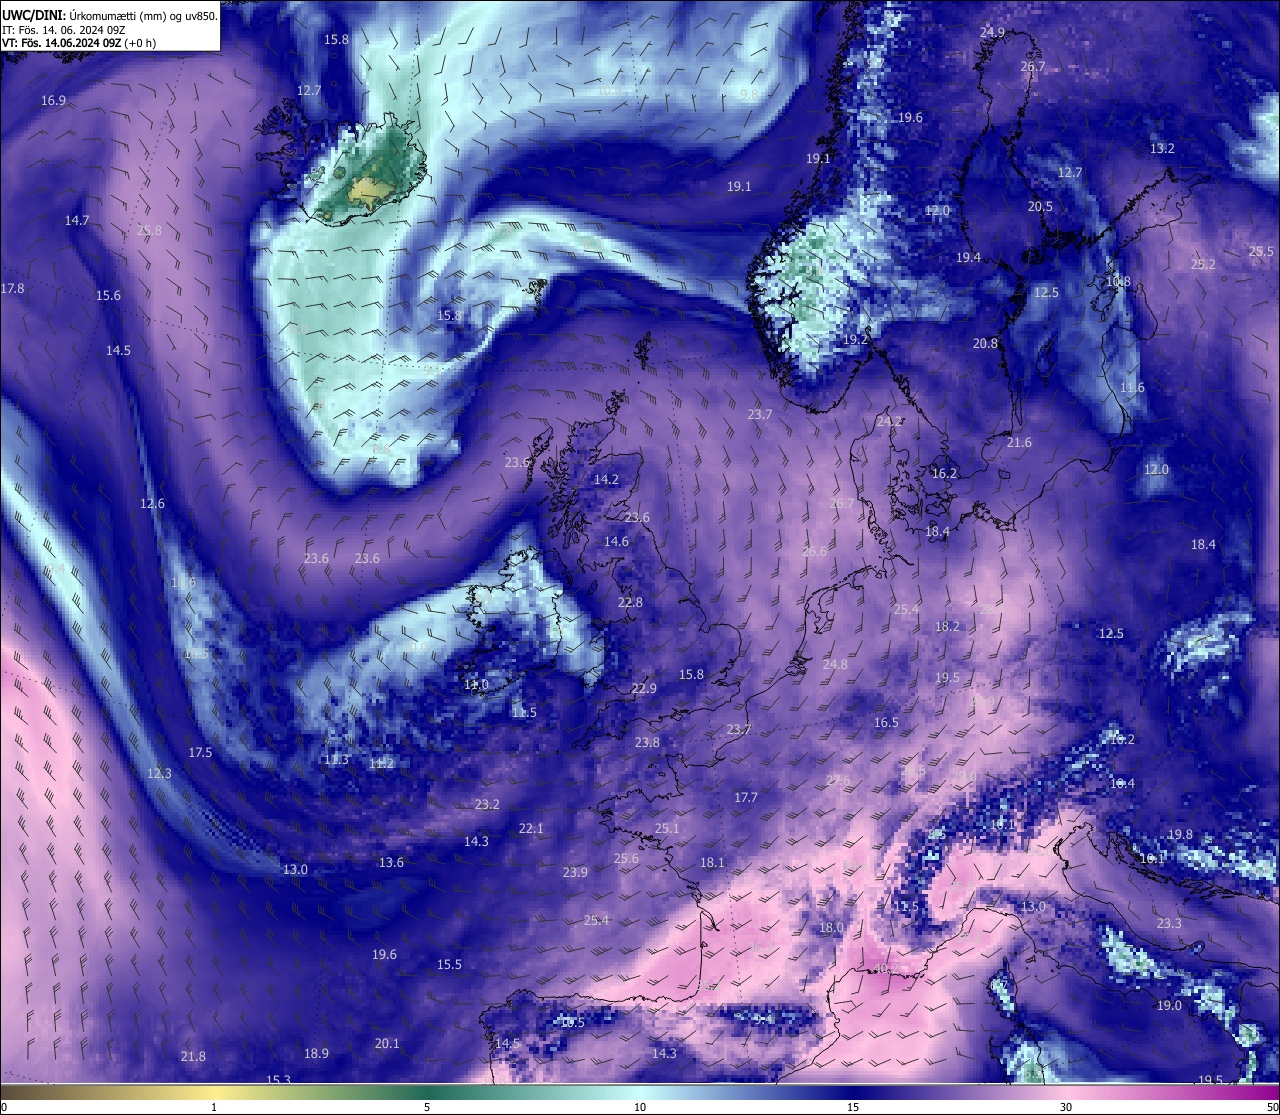Click the 18.1 value label
Image resolution: width=1280 pixels, height=1115 pixels.
click(712, 862)
